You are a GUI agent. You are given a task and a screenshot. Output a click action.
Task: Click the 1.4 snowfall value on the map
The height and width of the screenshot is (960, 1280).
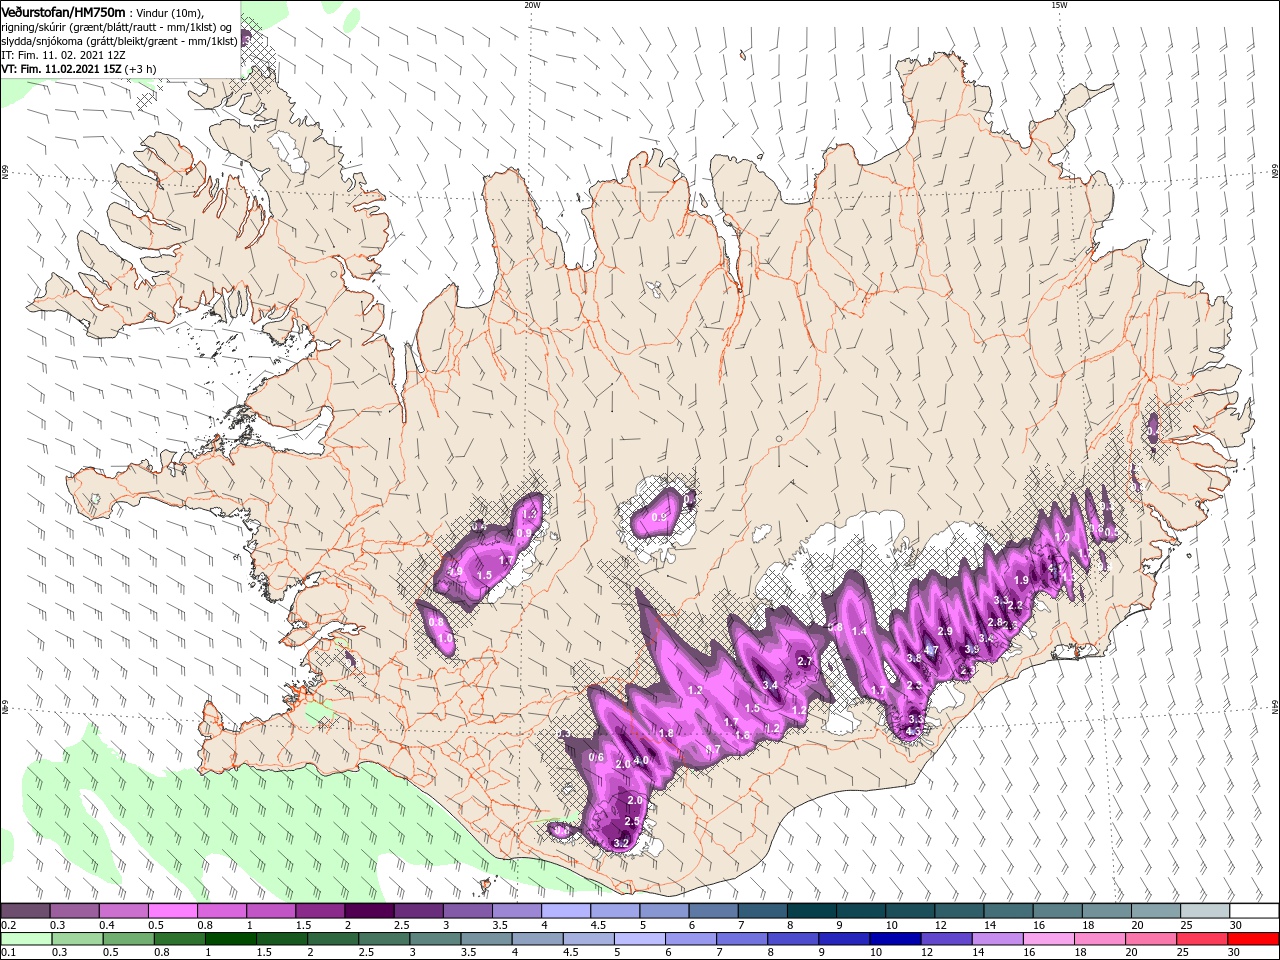pos(859,631)
